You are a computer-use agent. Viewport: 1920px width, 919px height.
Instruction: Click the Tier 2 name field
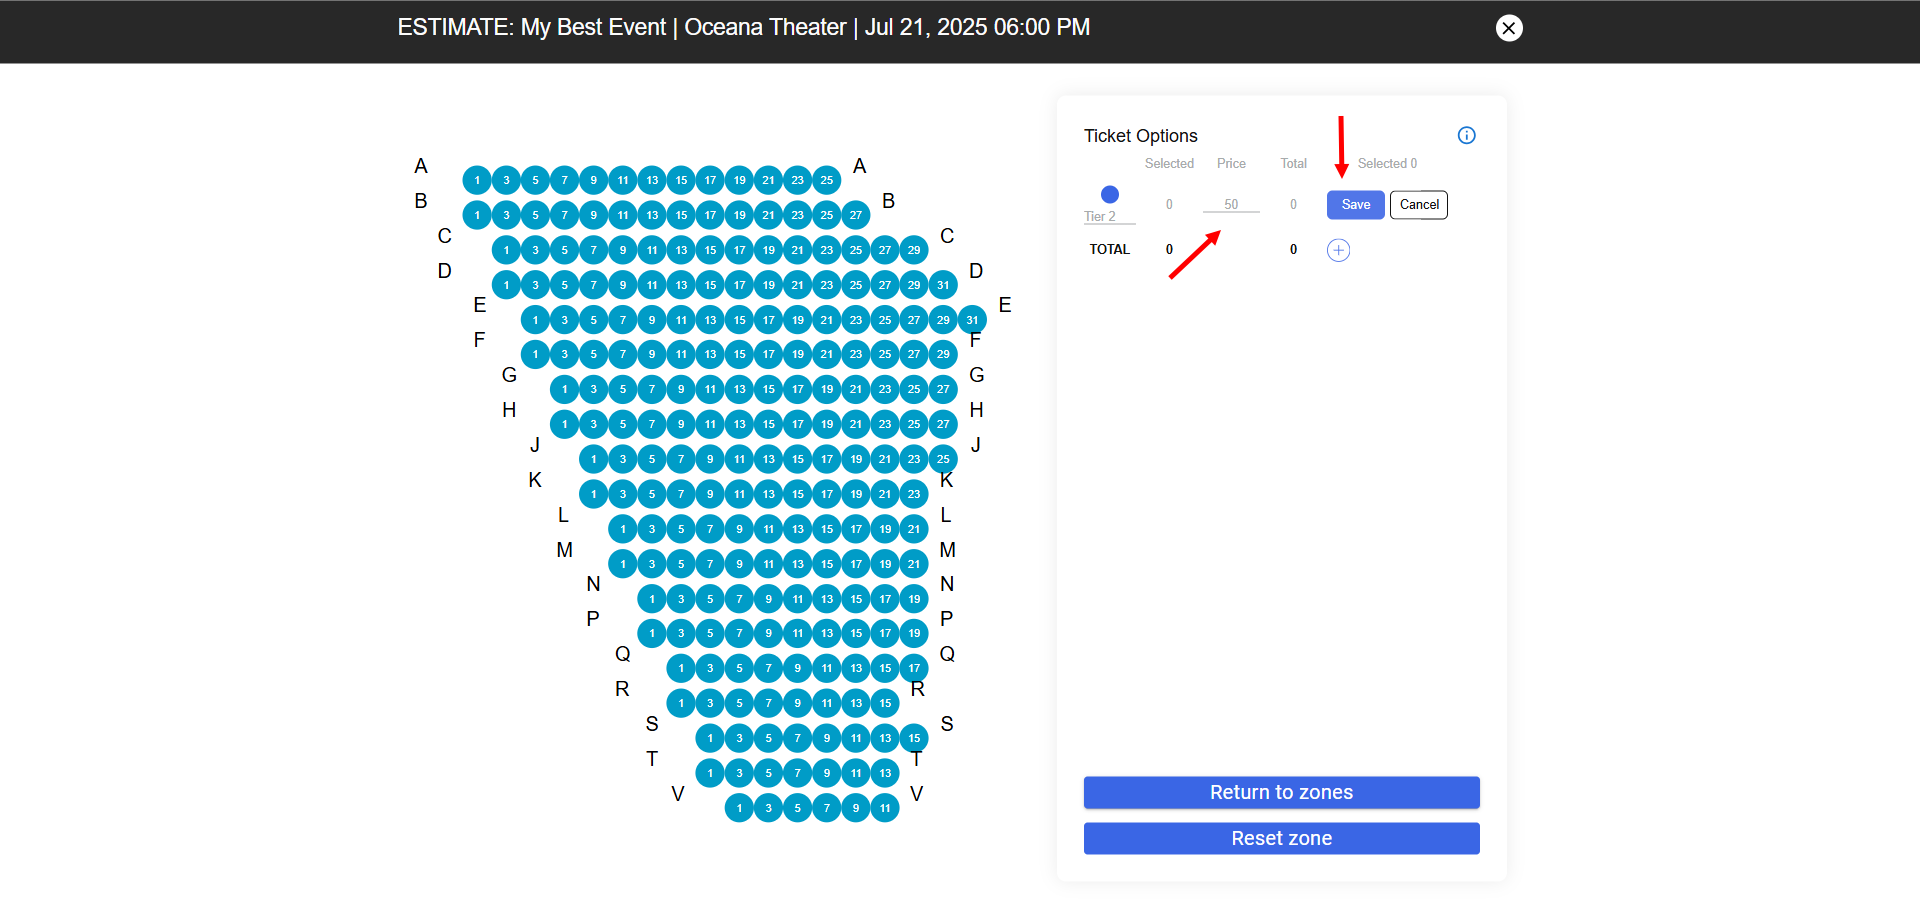[1109, 216]
